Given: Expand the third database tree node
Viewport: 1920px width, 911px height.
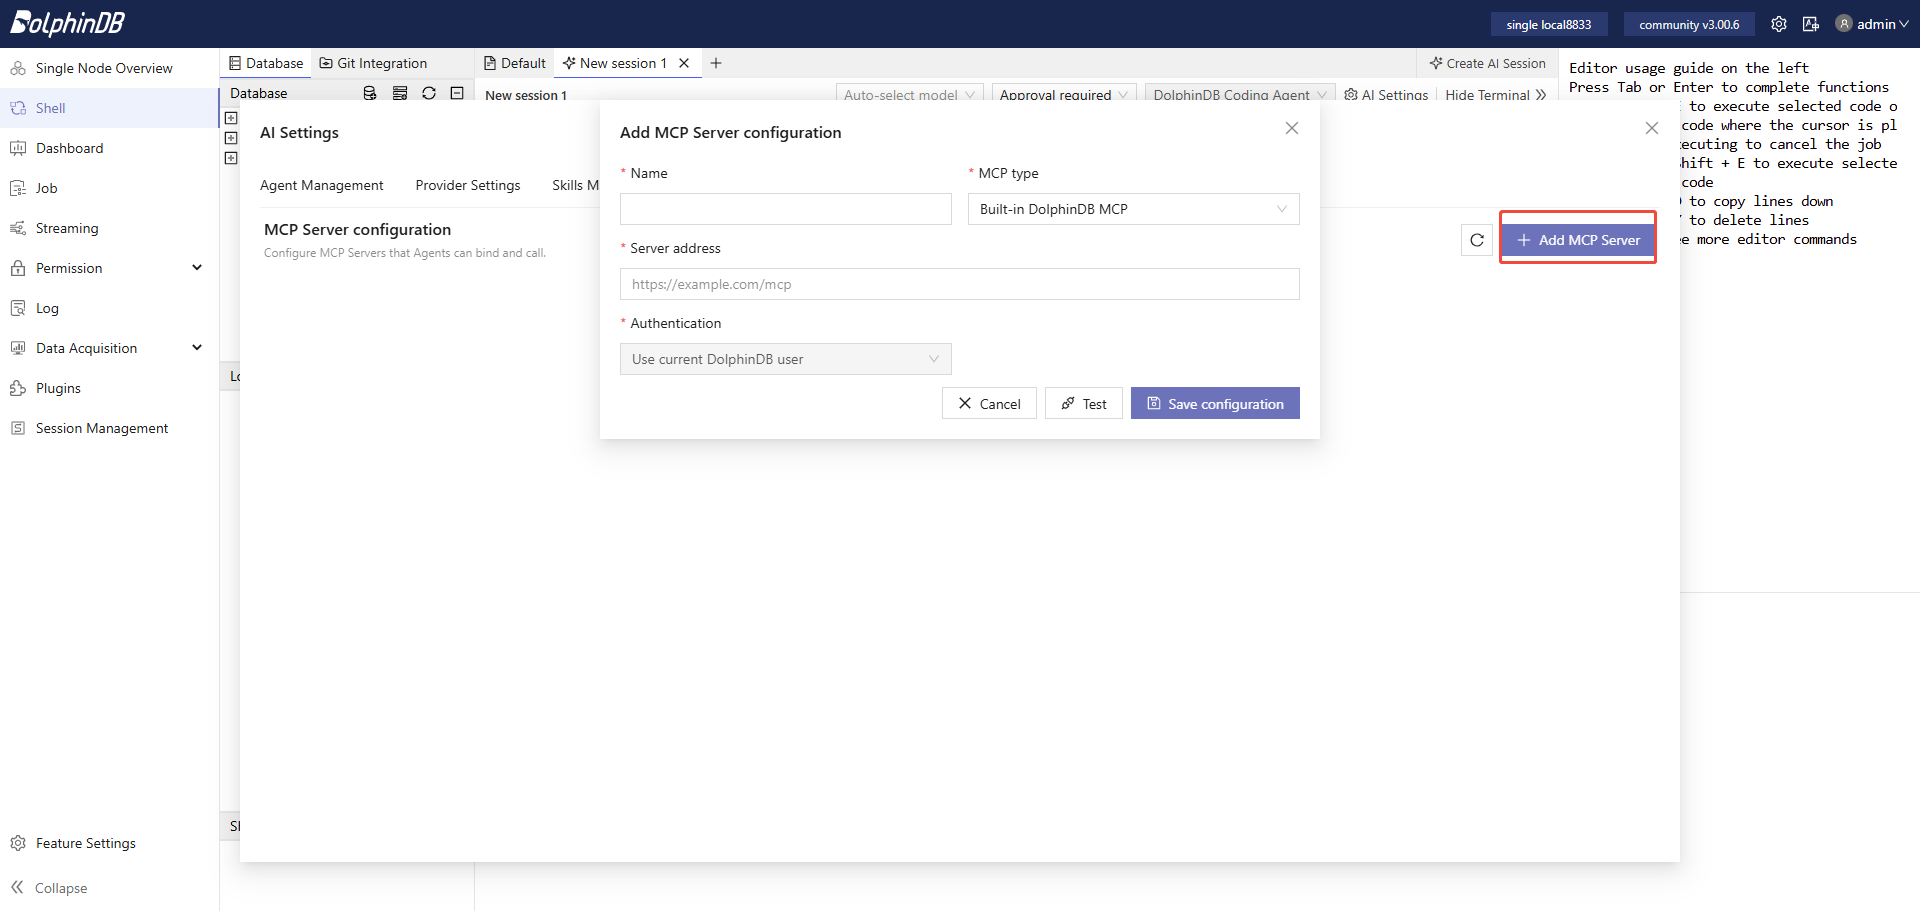Looking at the screenshot, I should [231, 158].
